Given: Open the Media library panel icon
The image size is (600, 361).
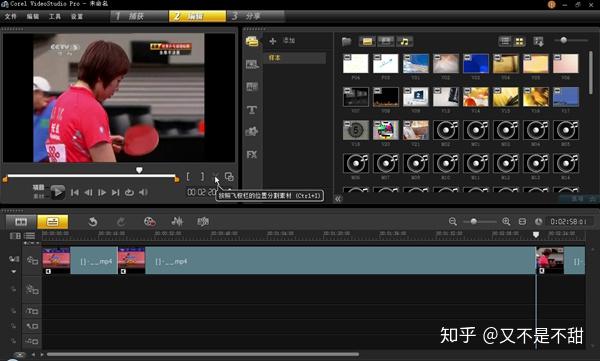Looking at the screenshot, I should pos(252,41).
